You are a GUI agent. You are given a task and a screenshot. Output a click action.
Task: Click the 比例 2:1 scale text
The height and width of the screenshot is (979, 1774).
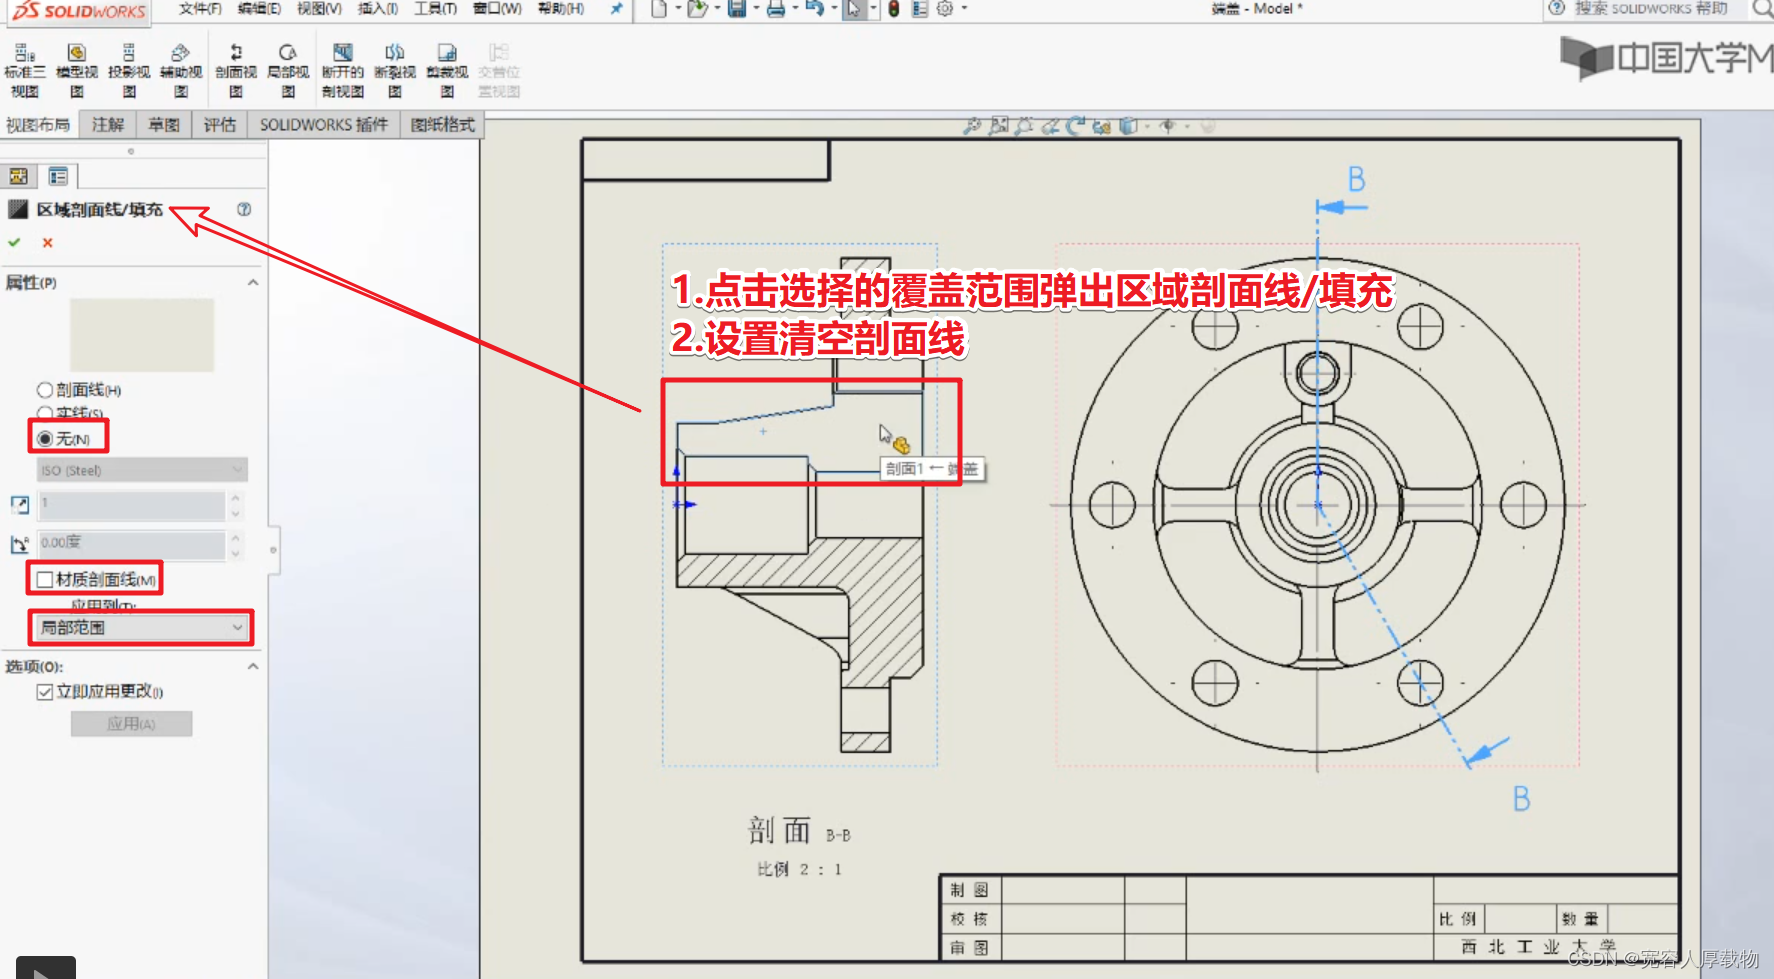coord(799,869)
